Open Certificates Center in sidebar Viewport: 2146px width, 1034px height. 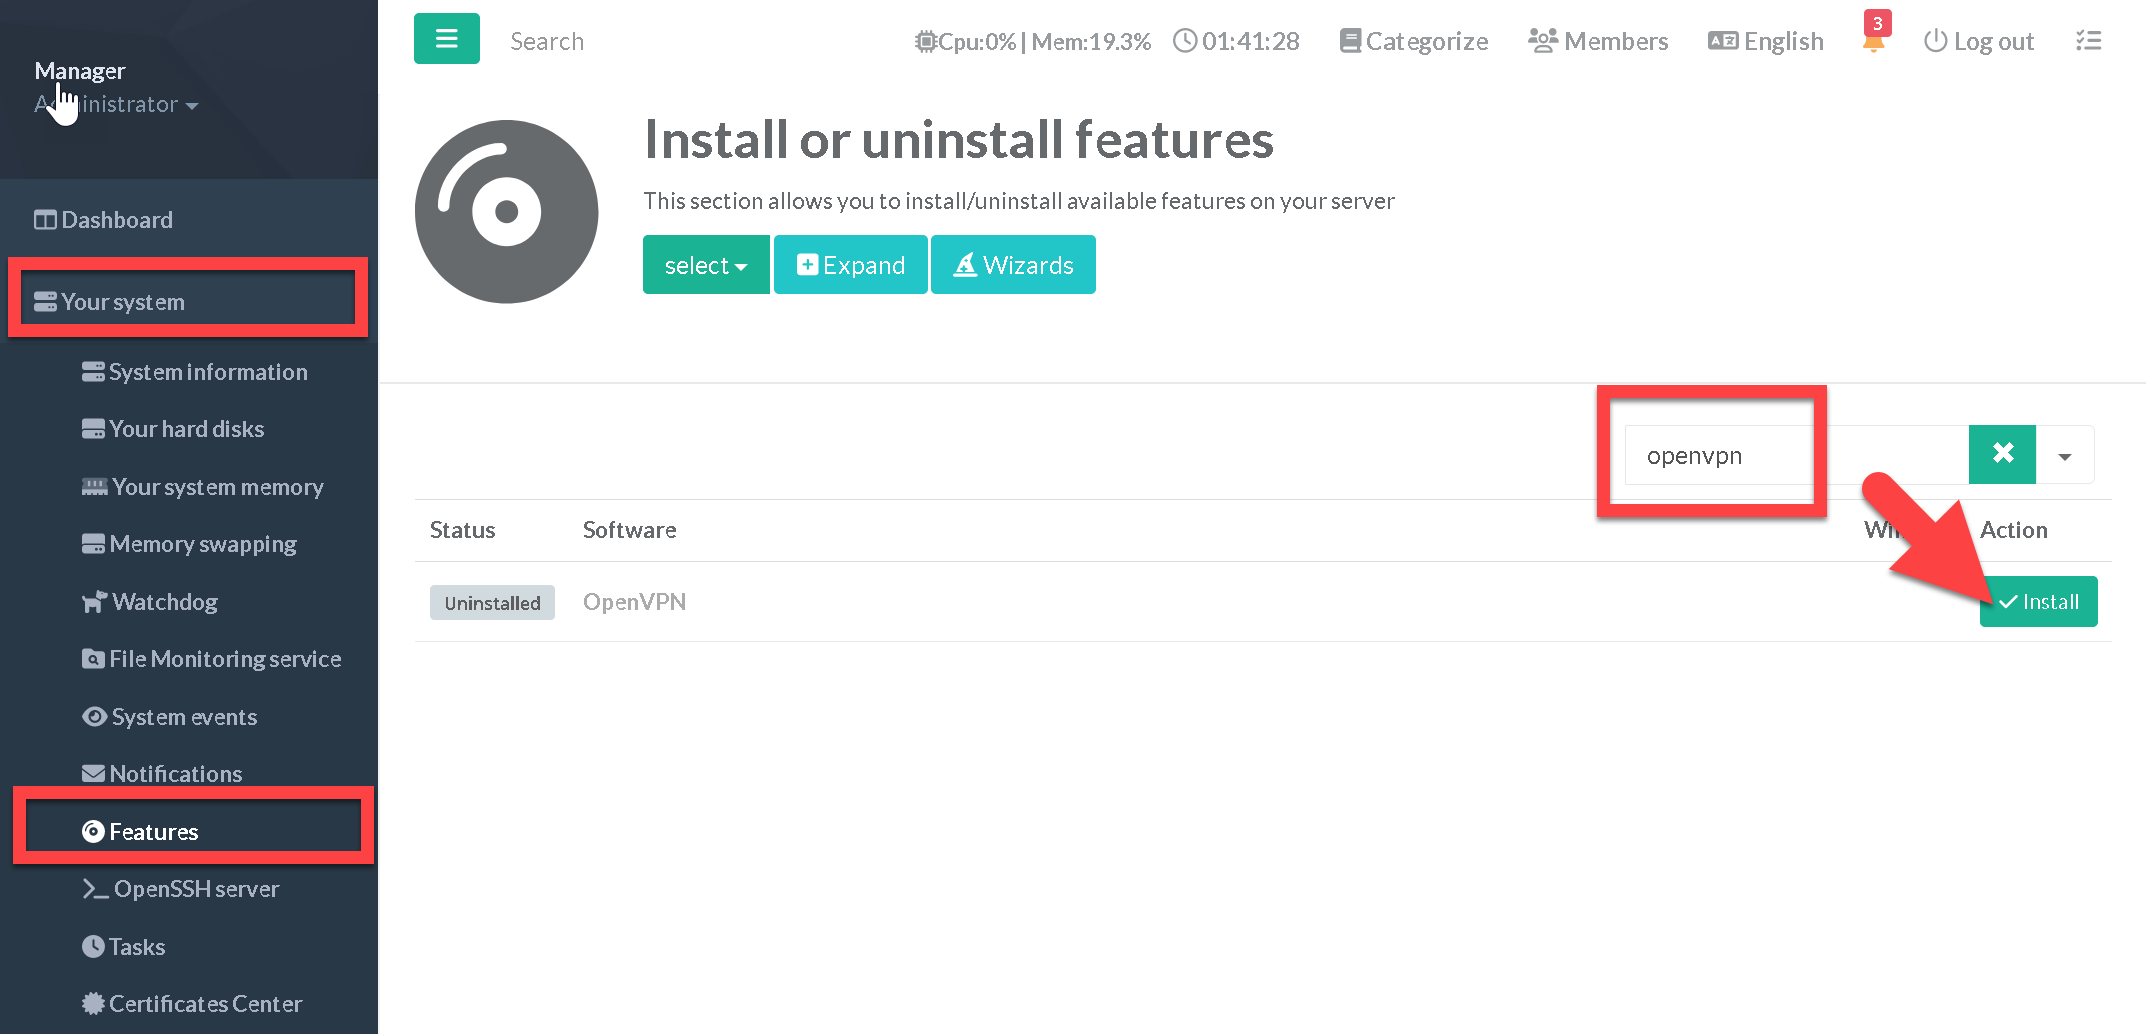(205, 1004)
